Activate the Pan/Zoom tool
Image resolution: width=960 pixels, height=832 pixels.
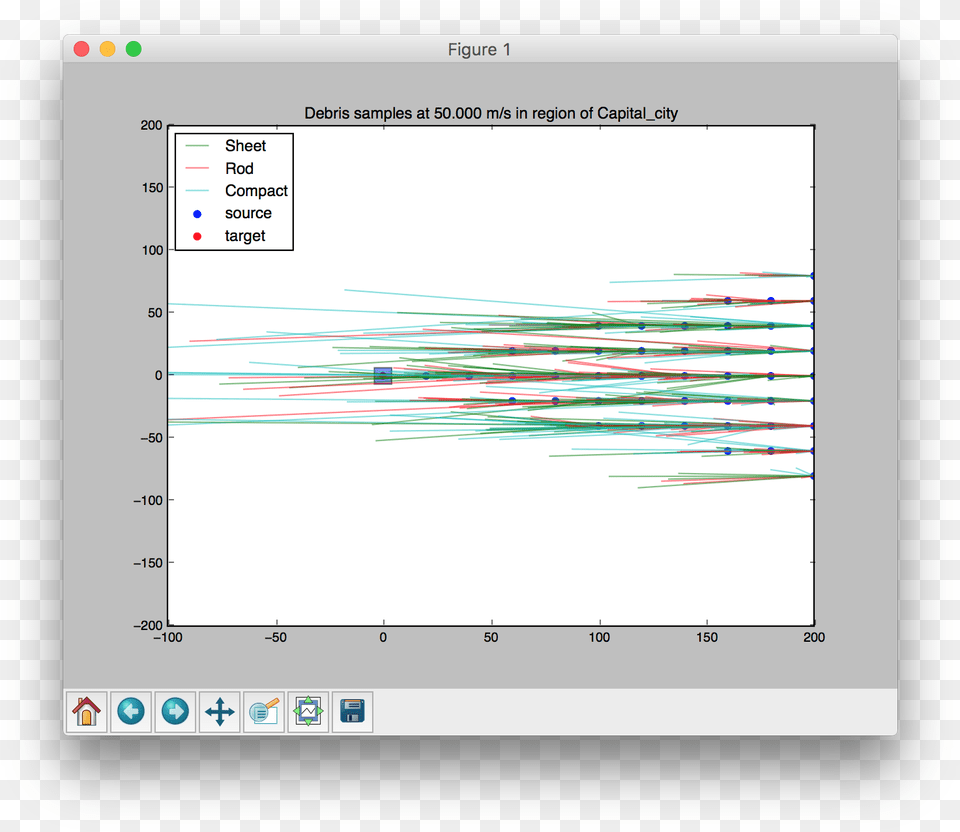(219, 712)
